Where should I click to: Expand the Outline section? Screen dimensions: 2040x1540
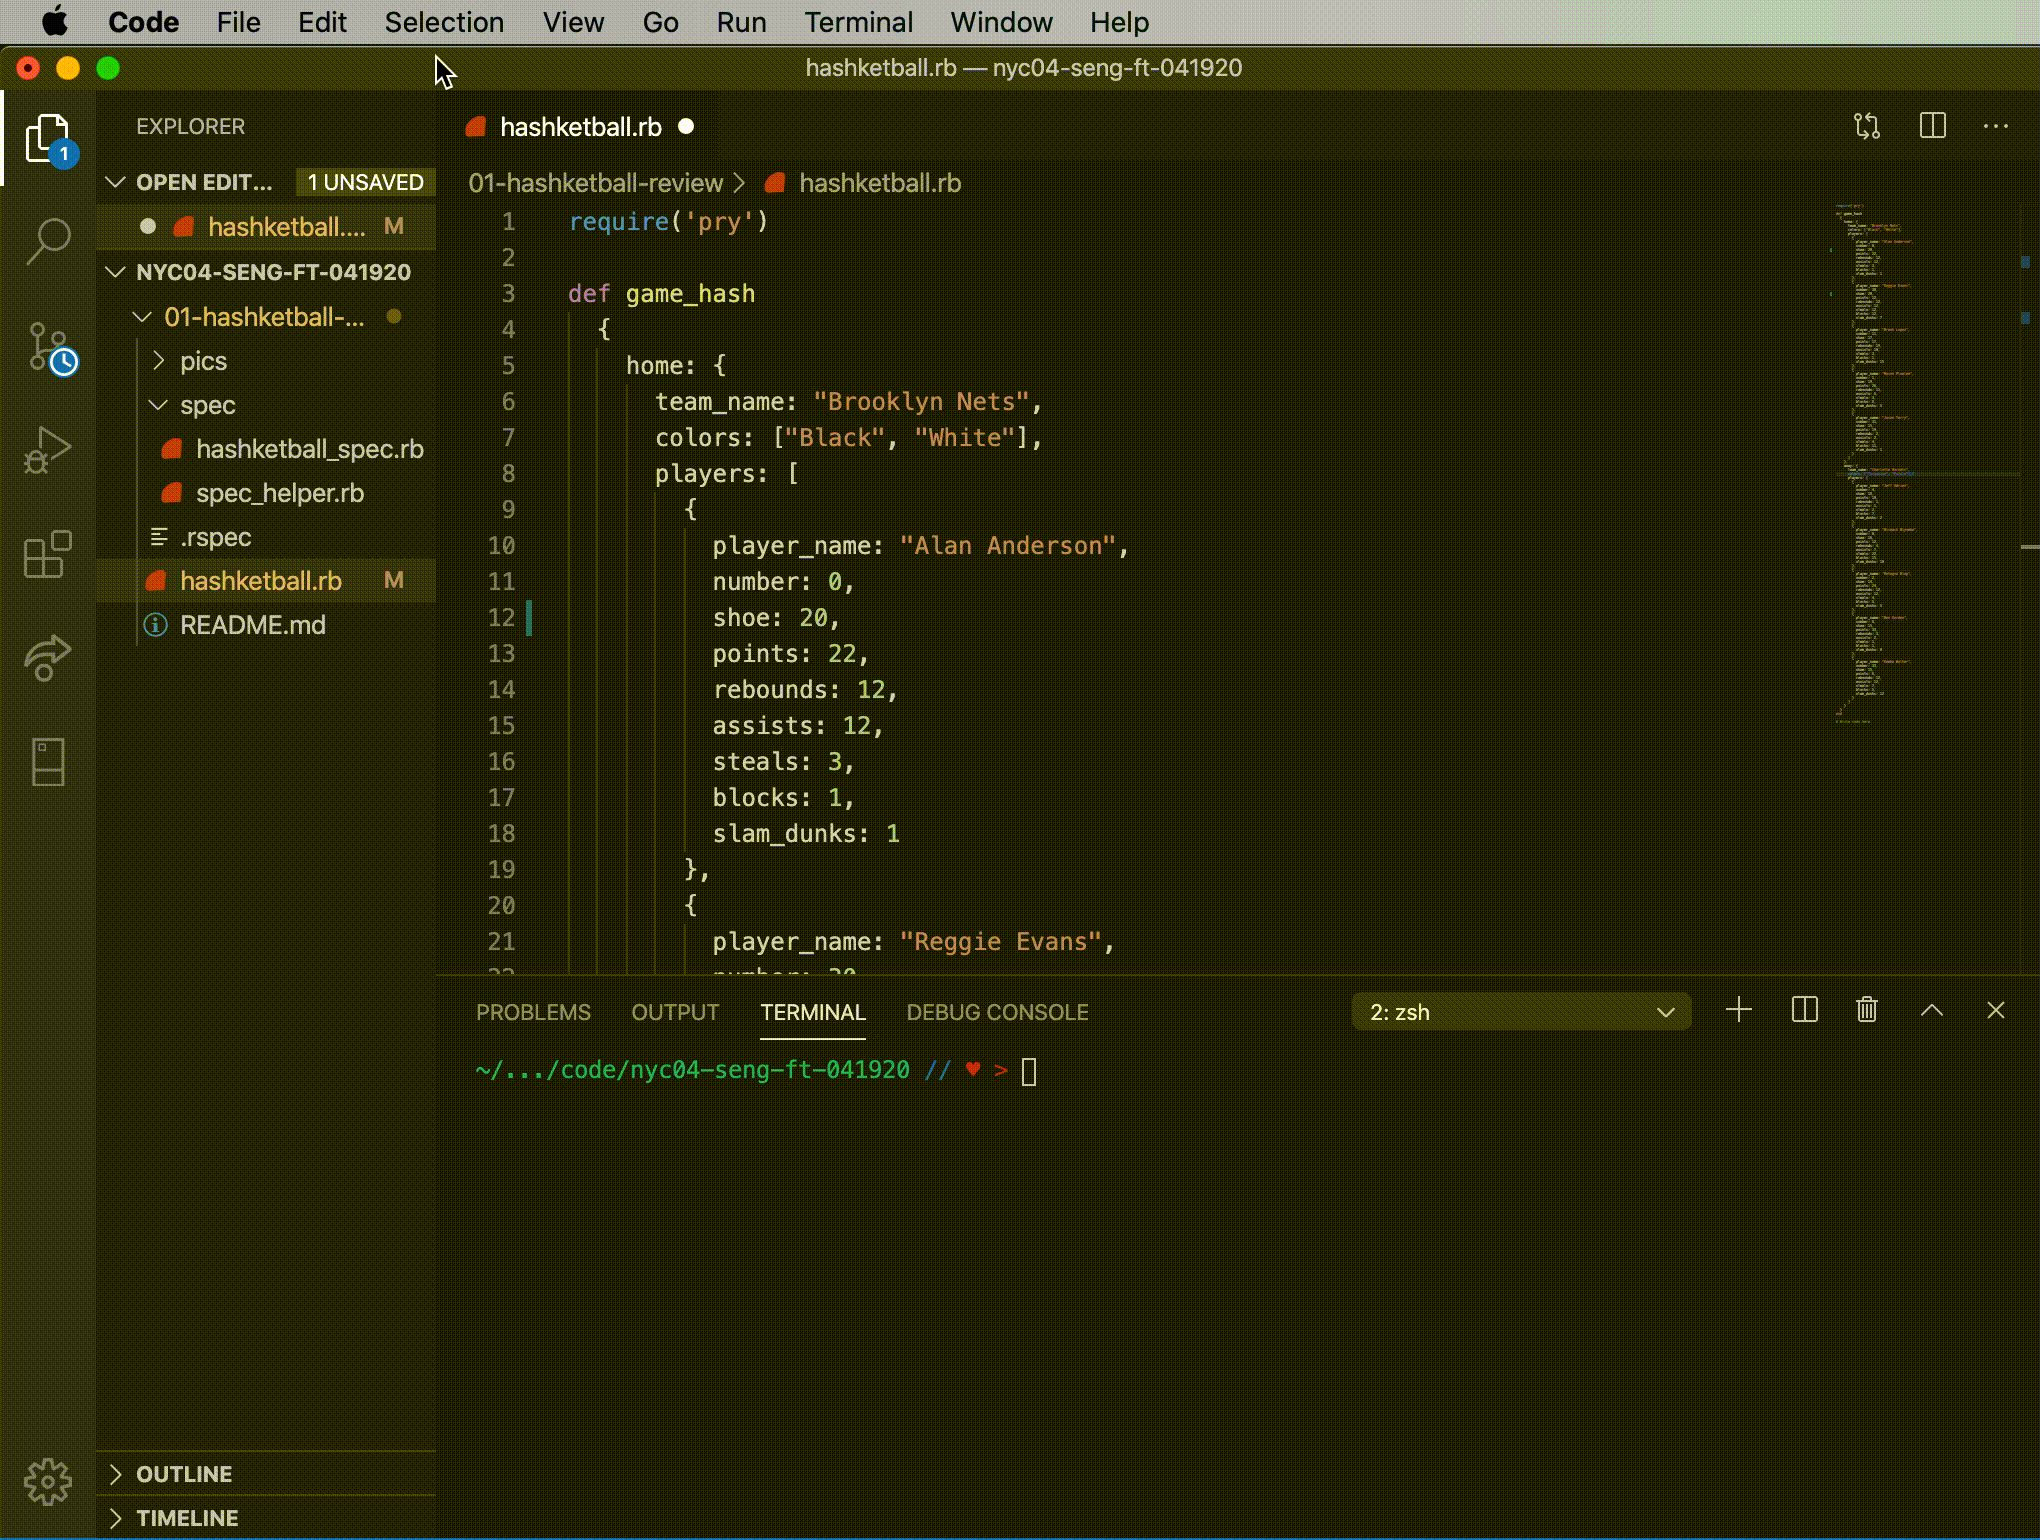[116, 1474]
